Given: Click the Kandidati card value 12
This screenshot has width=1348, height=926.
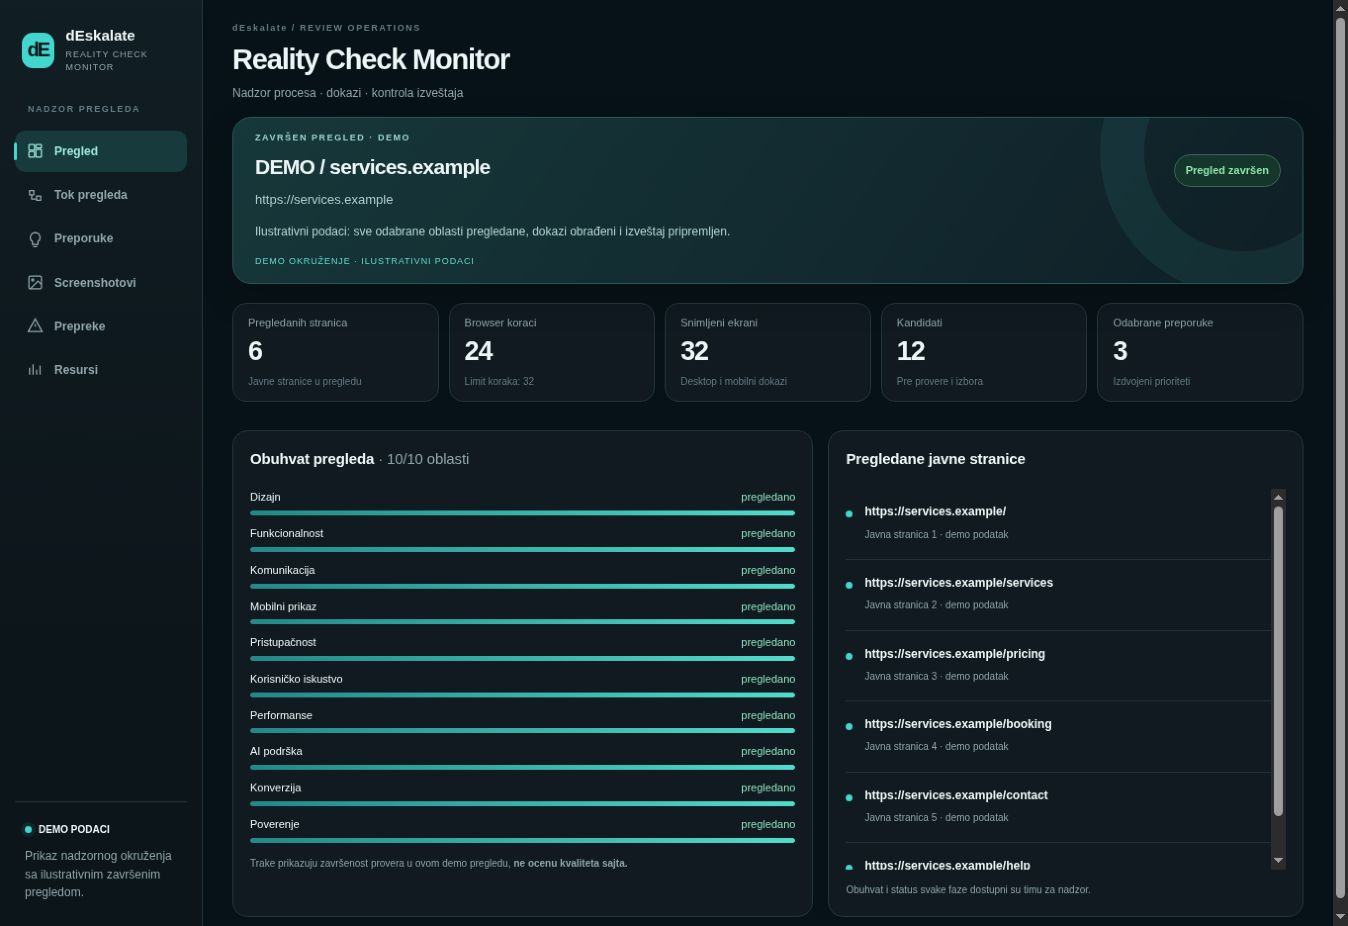Looking at the screenshot, I should tap(911, 351).
